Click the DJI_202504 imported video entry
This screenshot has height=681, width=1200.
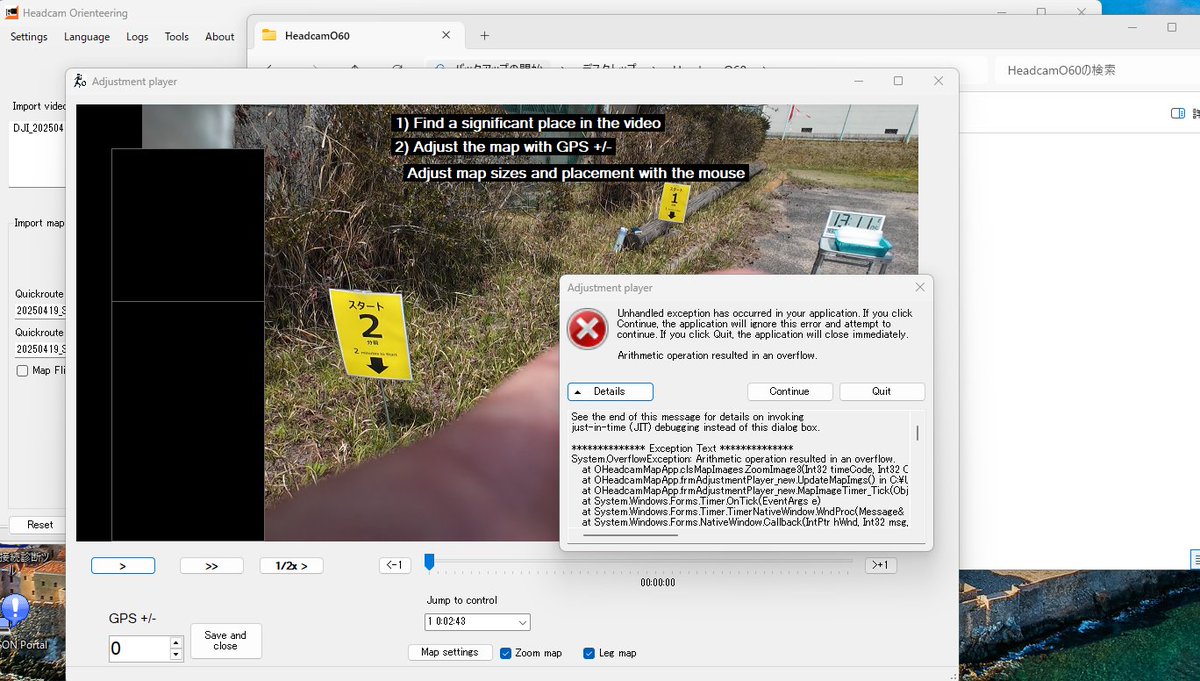[38, 128]
